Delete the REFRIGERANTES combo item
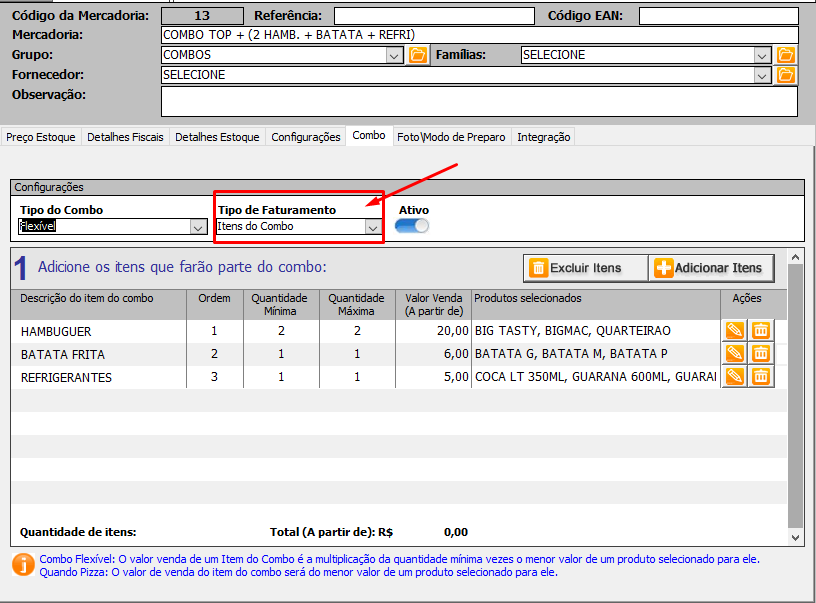The height and width of the screenshot is (603, 816). (760, 376)
